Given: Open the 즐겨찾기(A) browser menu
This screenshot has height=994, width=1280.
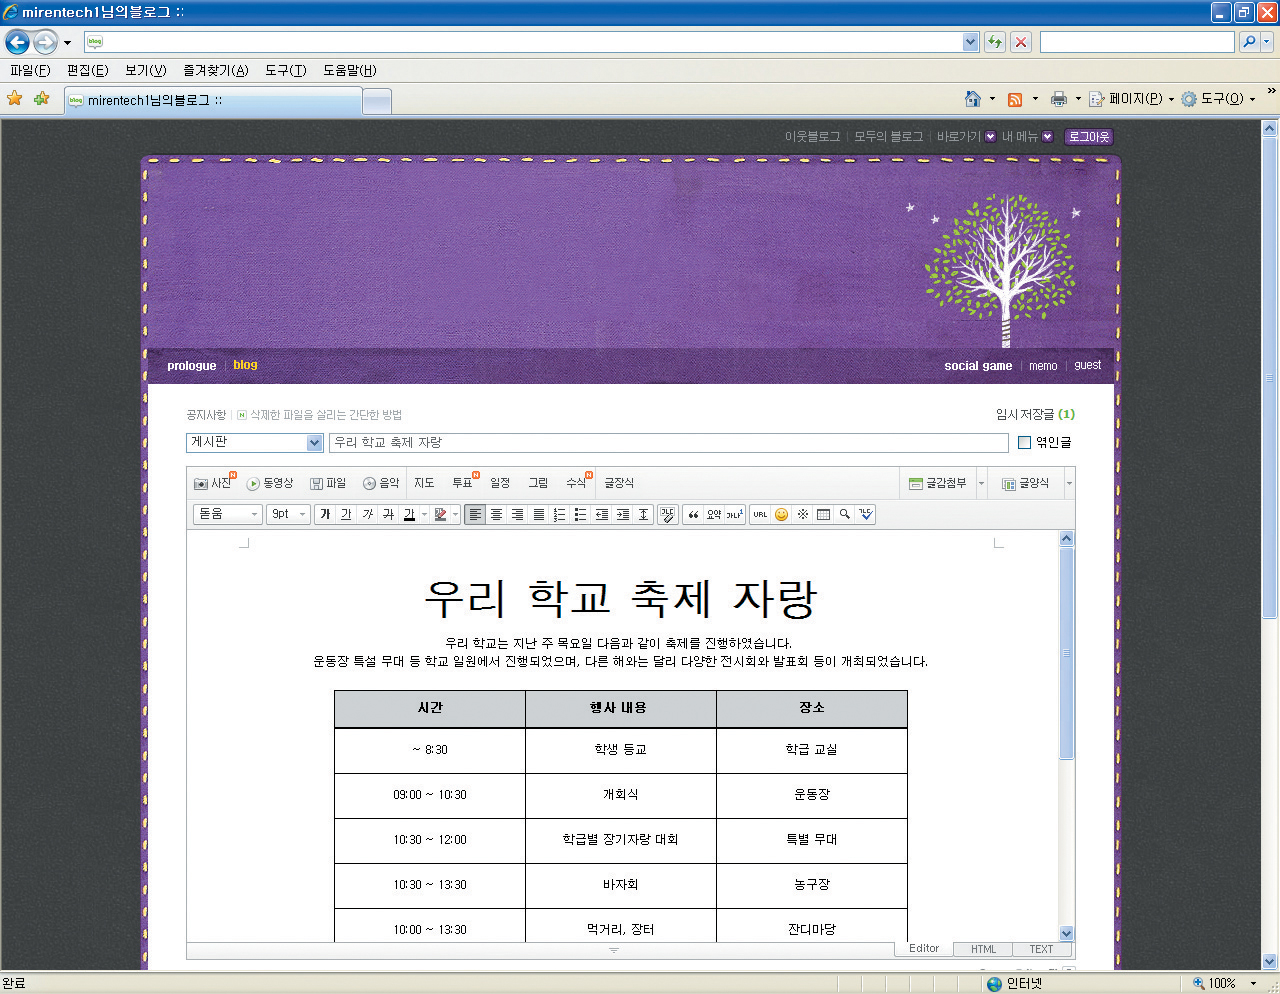Looking at the screenshot, I should tap(215, 70).
